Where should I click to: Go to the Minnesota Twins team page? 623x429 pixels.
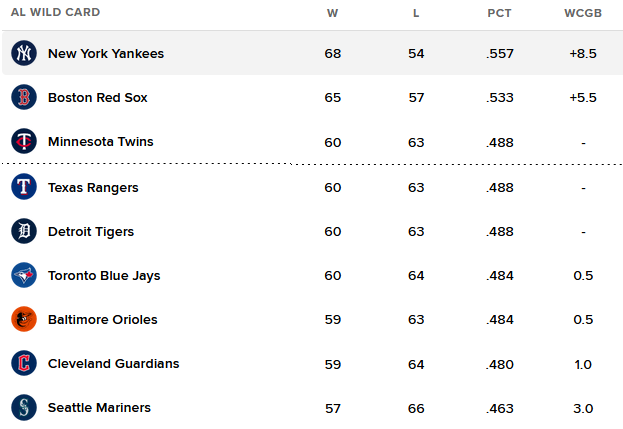pos(101,142)
